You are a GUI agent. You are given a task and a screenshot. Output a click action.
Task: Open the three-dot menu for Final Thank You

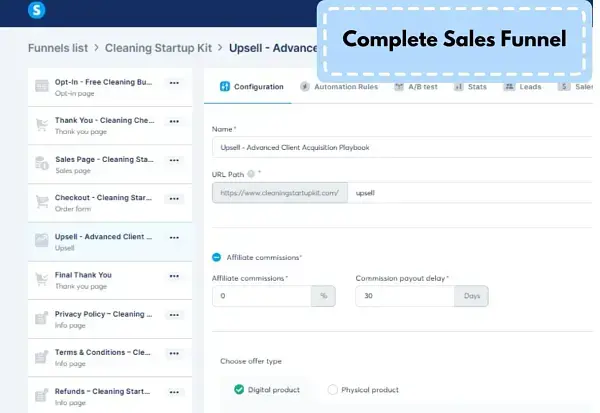pyautogui.click(x=174, y=276)
